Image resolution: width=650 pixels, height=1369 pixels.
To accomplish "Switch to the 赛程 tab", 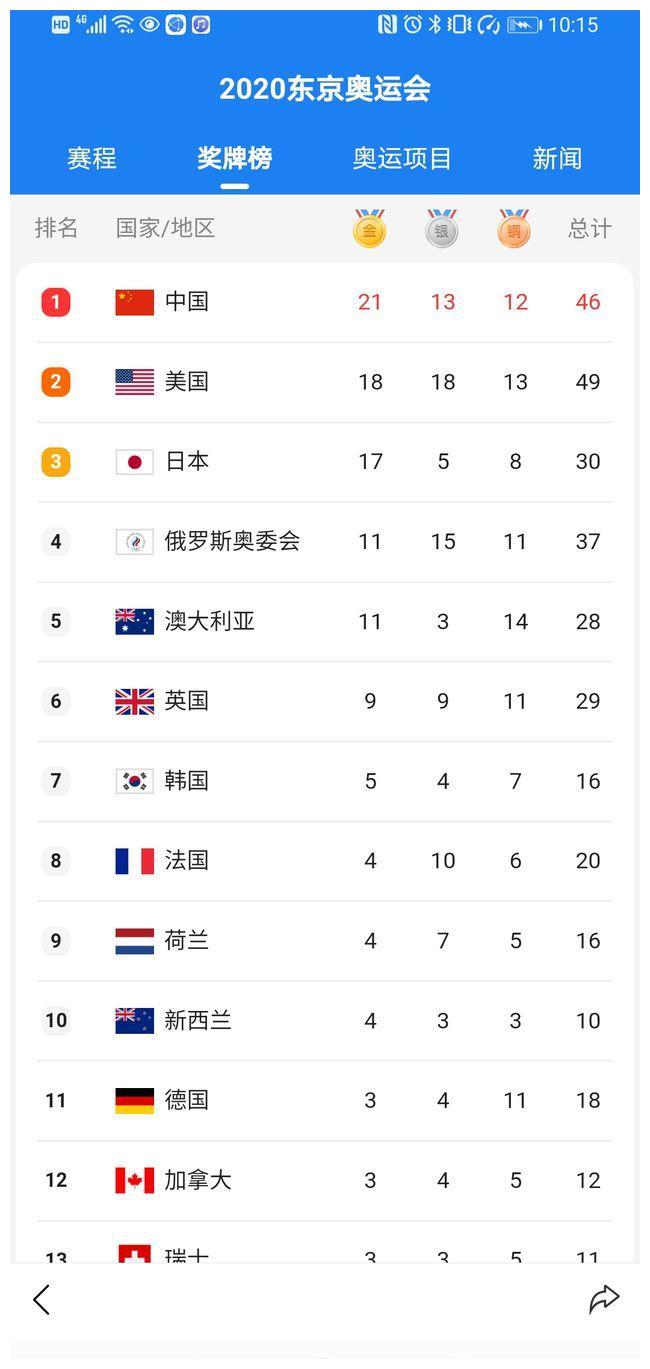I will 92,158.
